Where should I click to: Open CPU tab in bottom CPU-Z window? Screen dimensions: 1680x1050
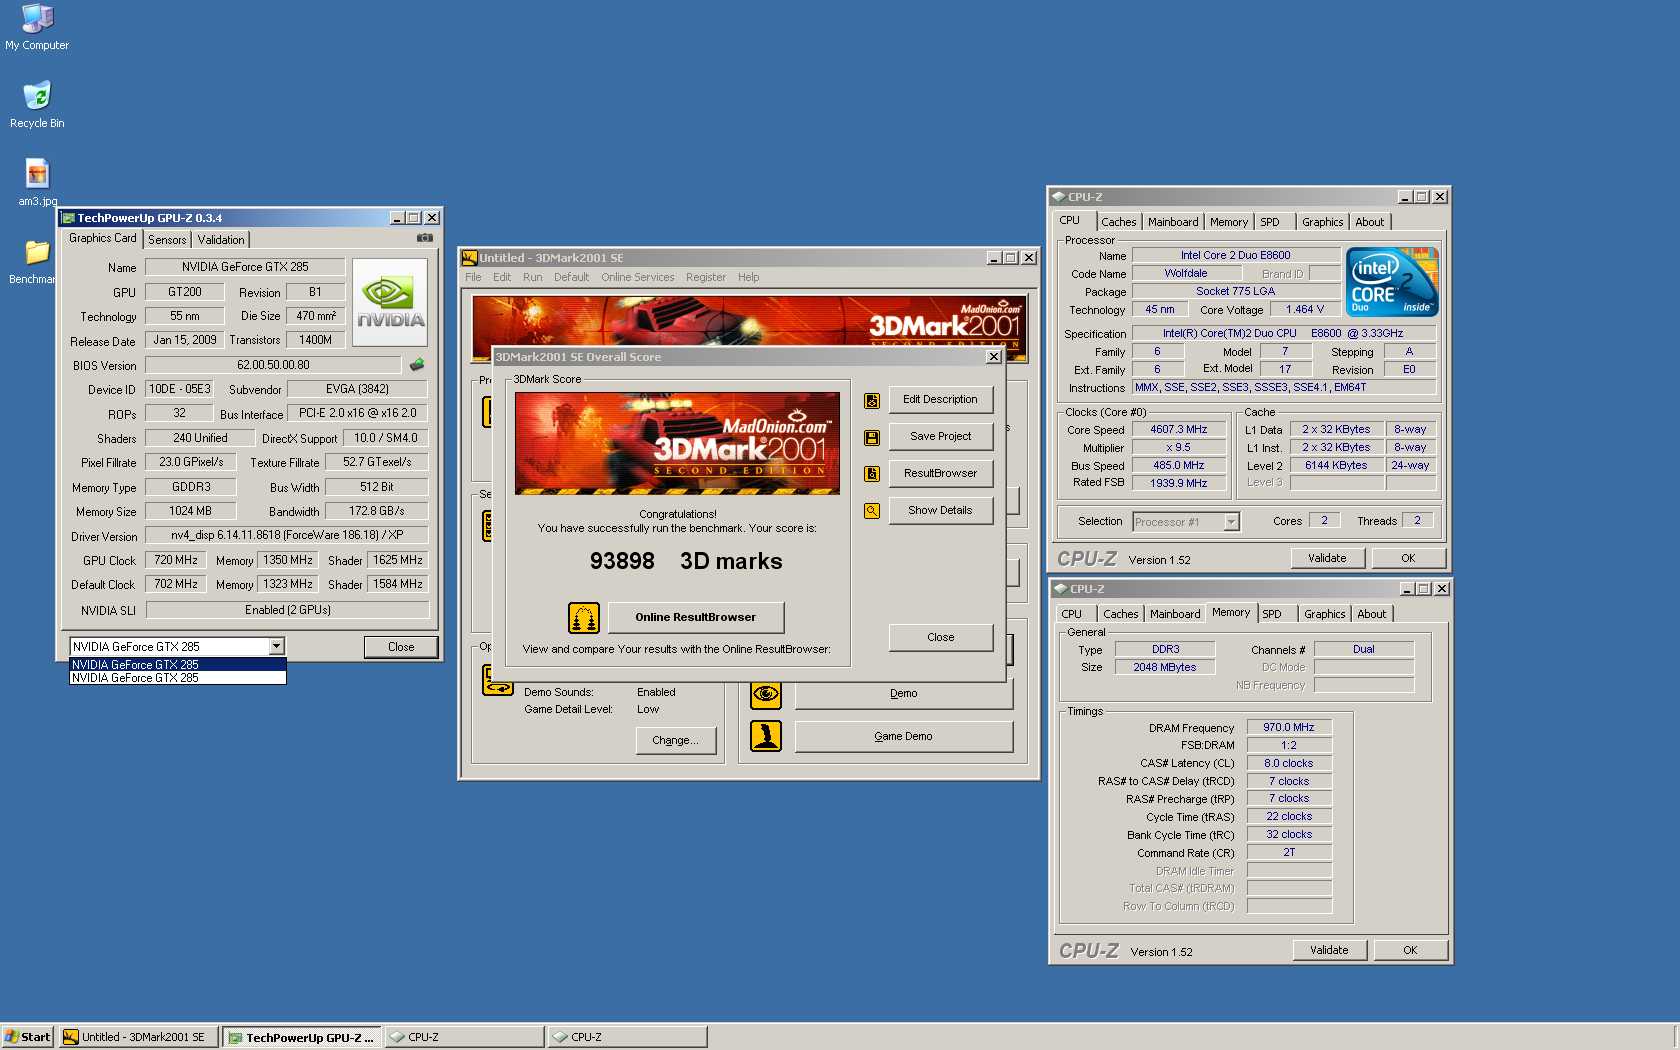(1072, 614)
